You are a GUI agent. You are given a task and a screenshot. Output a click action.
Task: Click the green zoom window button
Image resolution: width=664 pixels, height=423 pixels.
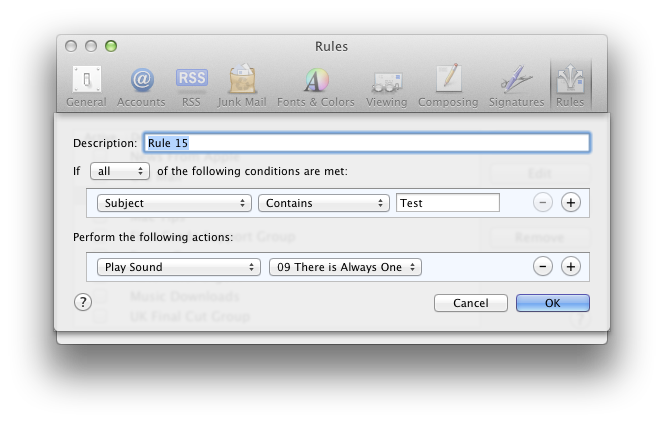(111, 46)
